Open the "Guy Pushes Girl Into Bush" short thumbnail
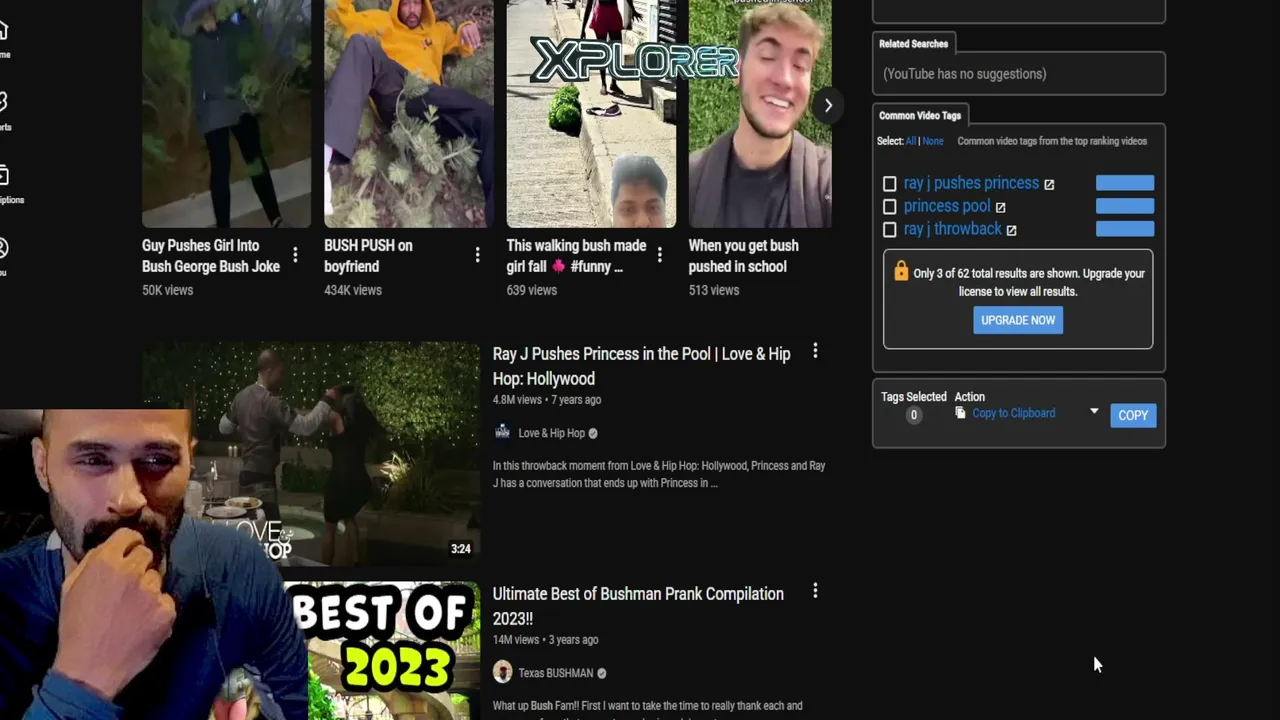Image resolution: width=1280 pixels, height=720 pixels. coord(226,114)
